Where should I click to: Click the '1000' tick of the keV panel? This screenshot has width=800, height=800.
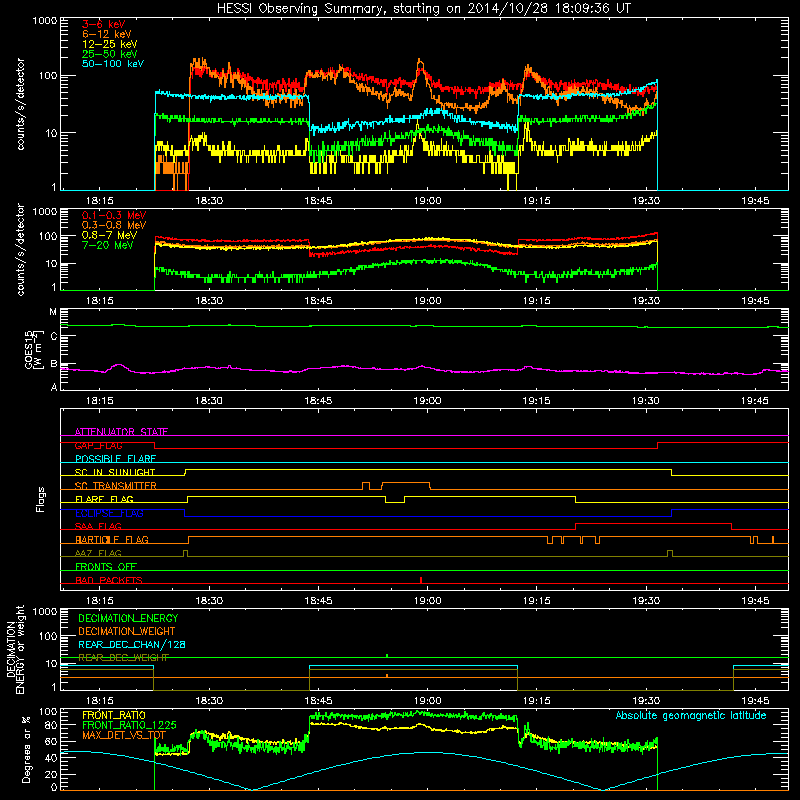45,21
